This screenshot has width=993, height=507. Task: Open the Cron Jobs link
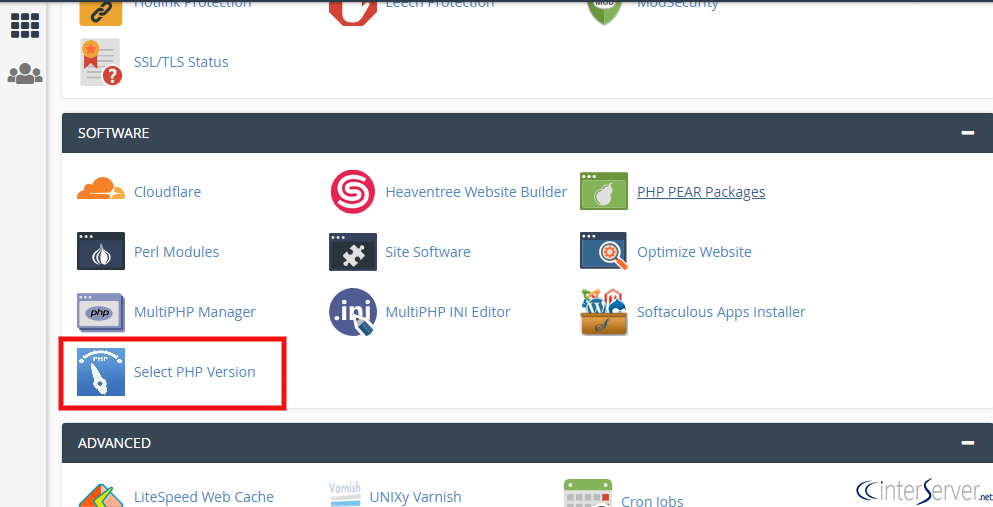click(652, 501)
